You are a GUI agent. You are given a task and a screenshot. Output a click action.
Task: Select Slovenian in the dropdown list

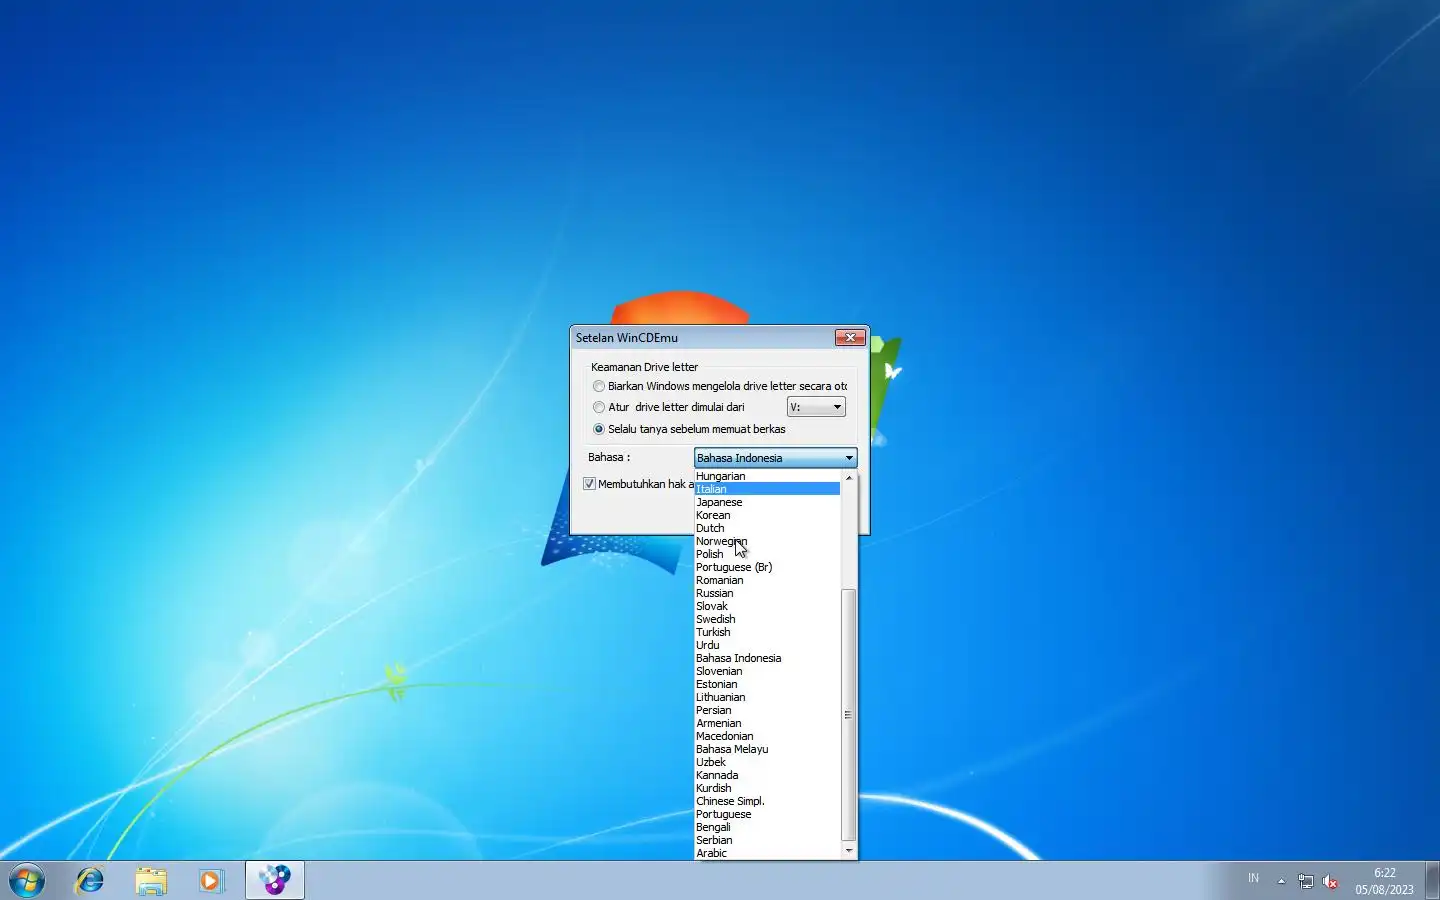[767, 671]
